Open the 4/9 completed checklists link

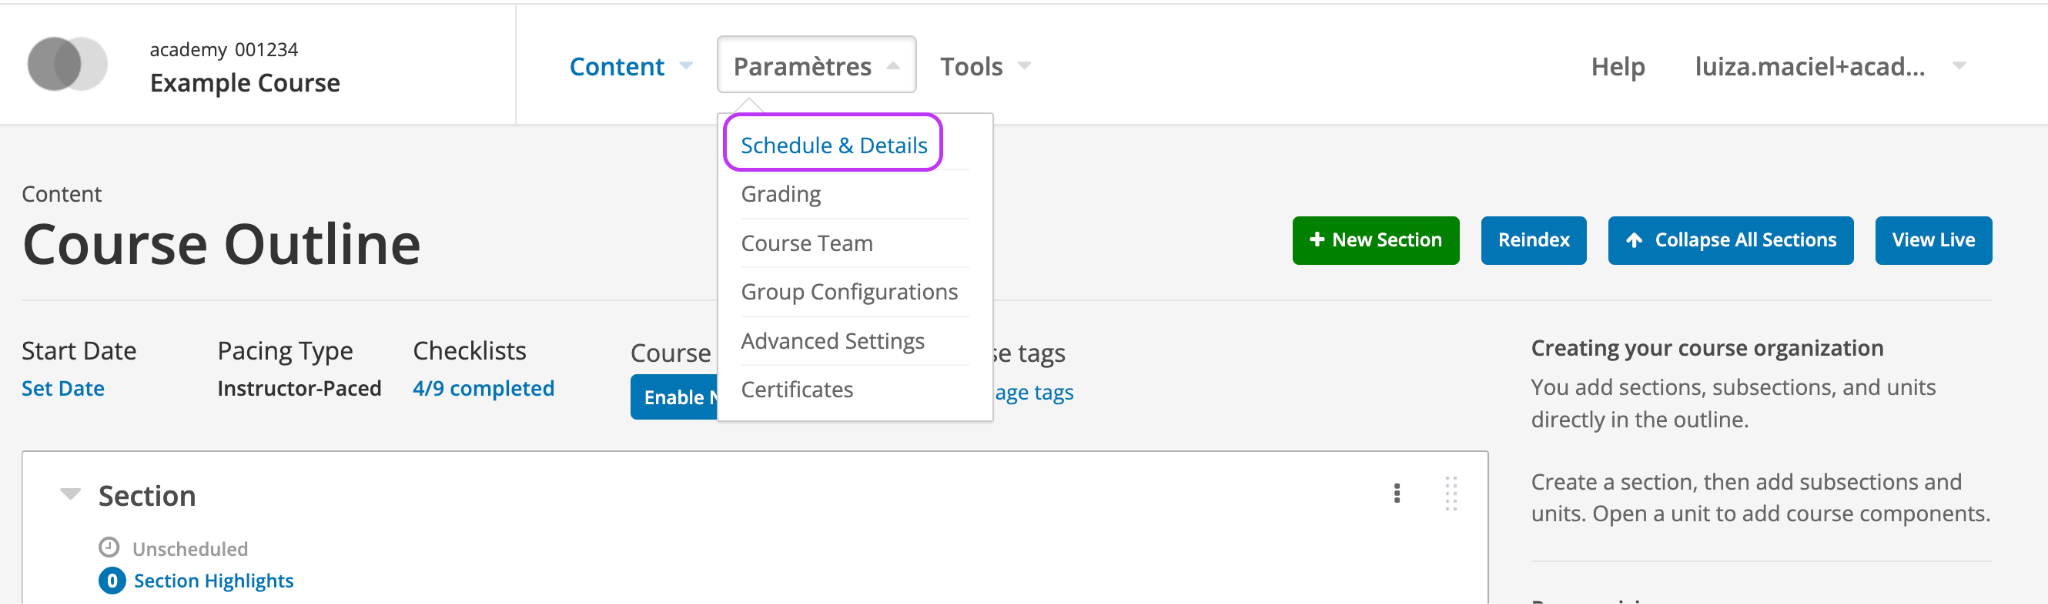coord(484,388)
